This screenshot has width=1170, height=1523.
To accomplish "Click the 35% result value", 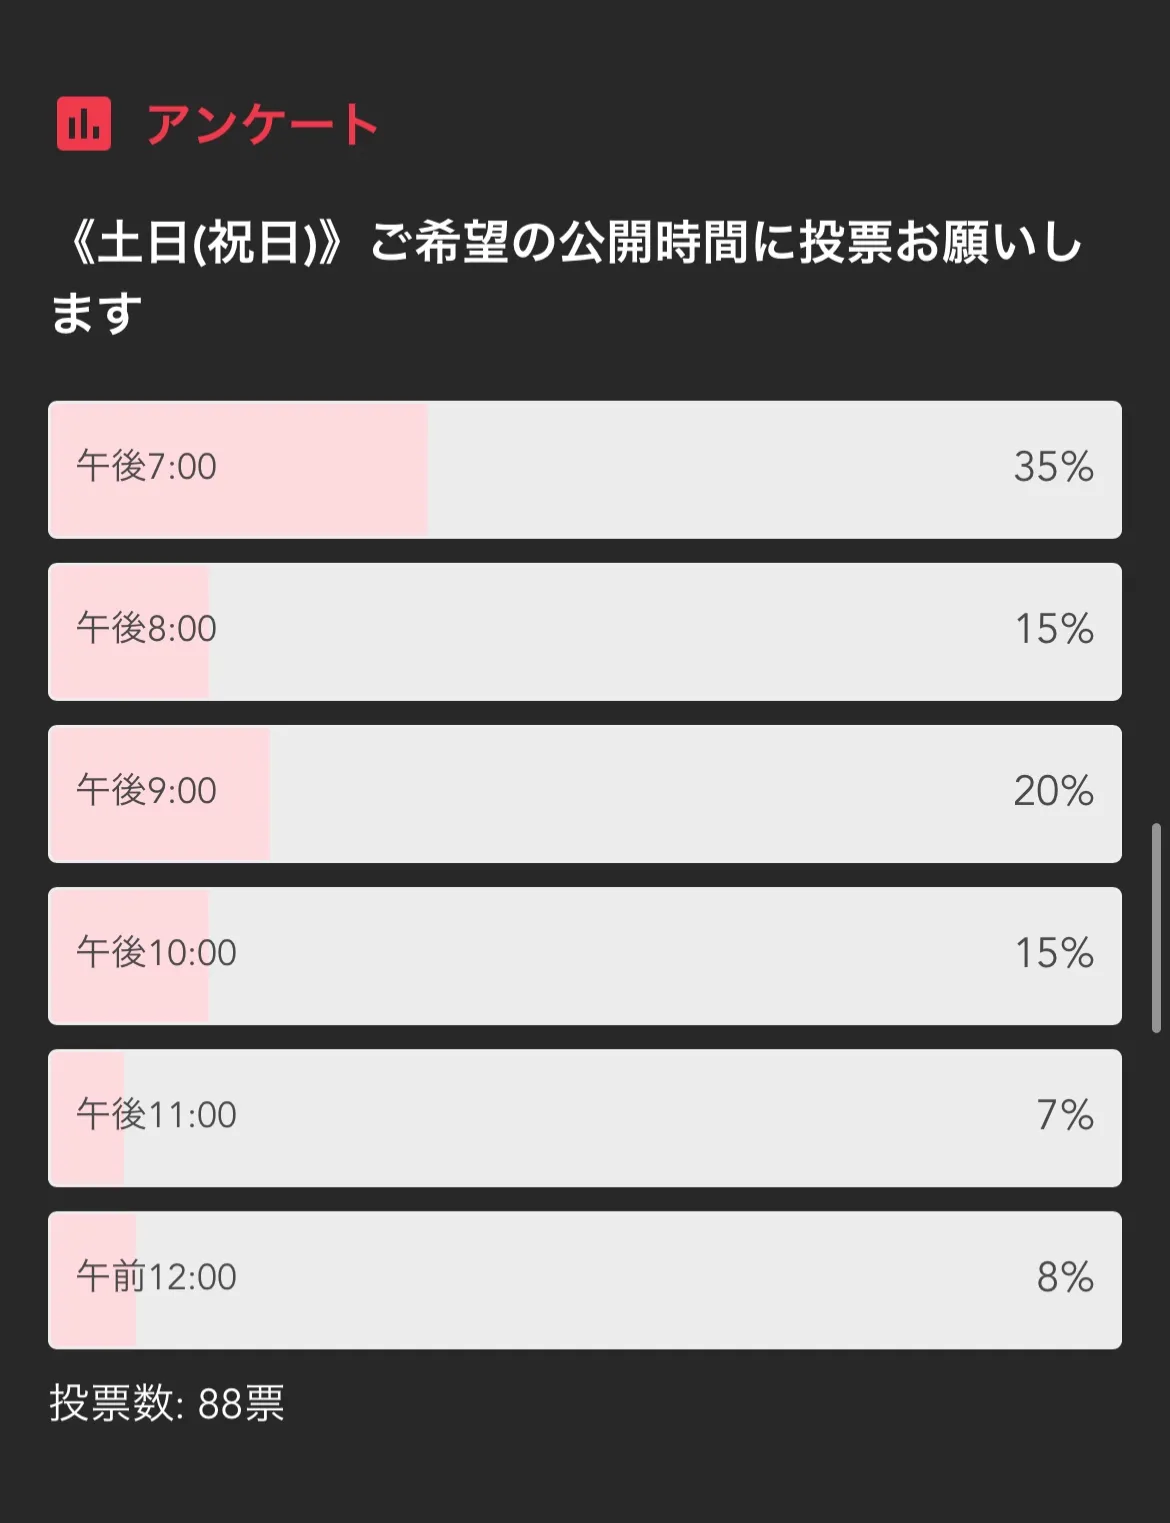I will [1053, 467].
